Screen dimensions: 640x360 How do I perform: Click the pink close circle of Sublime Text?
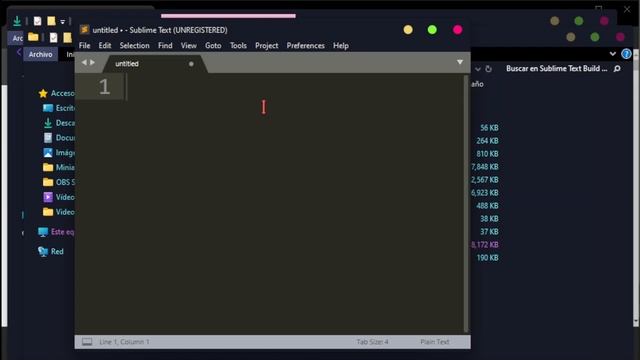coord(458,30)
